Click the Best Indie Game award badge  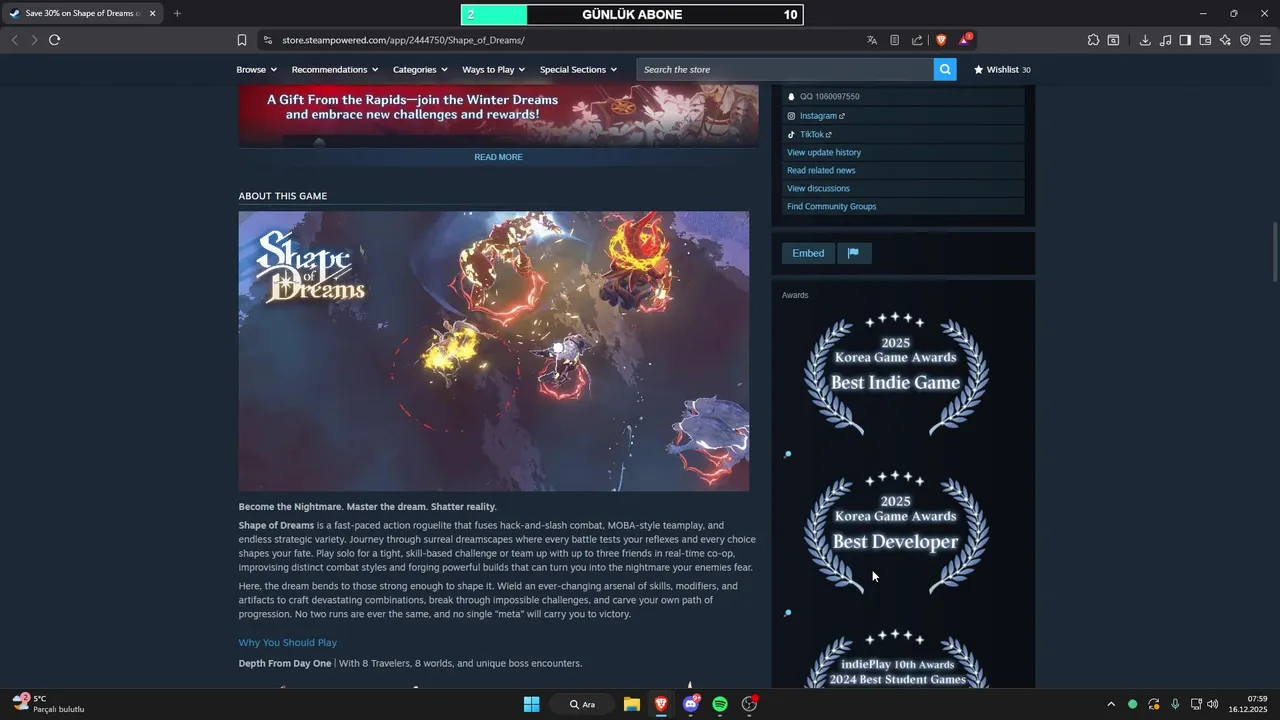pos(896,374)
